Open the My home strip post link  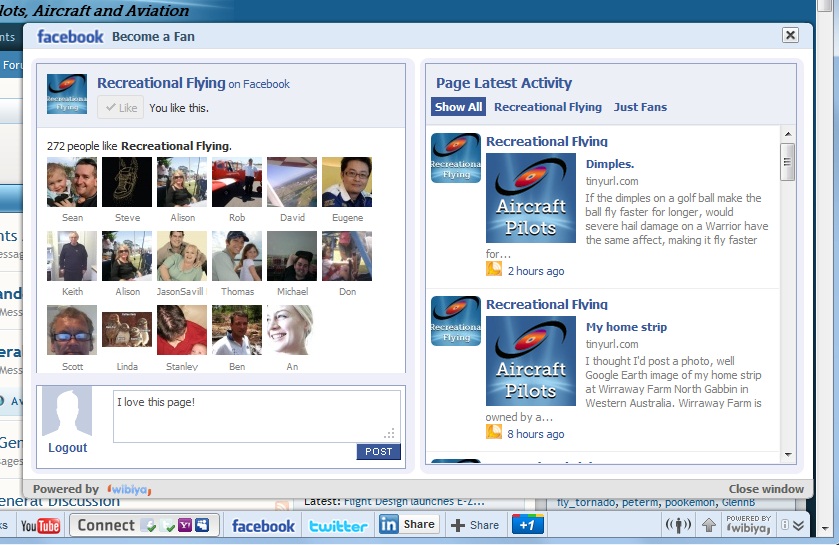pyautogui.click(x=626, y=327)
